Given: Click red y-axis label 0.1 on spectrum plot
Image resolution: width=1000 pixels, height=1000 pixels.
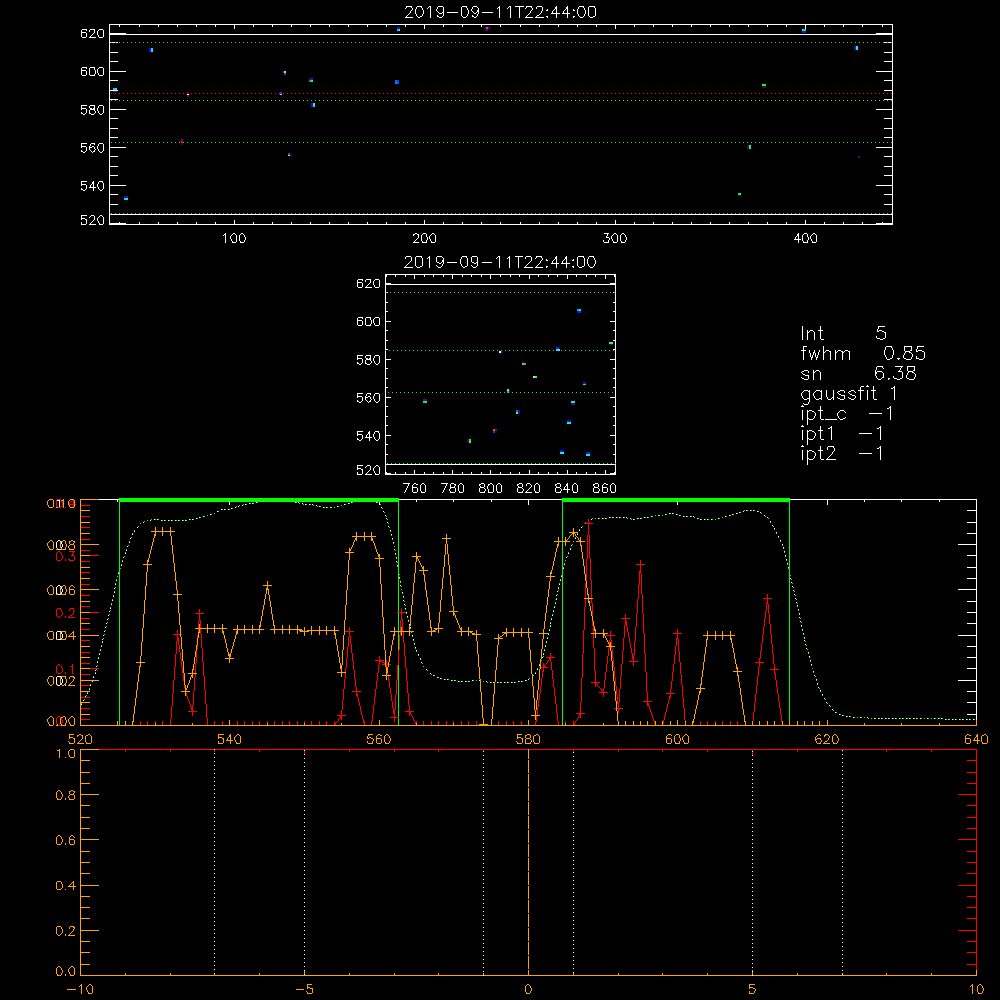Looking at the screenshot, I should tap(66, 669).
